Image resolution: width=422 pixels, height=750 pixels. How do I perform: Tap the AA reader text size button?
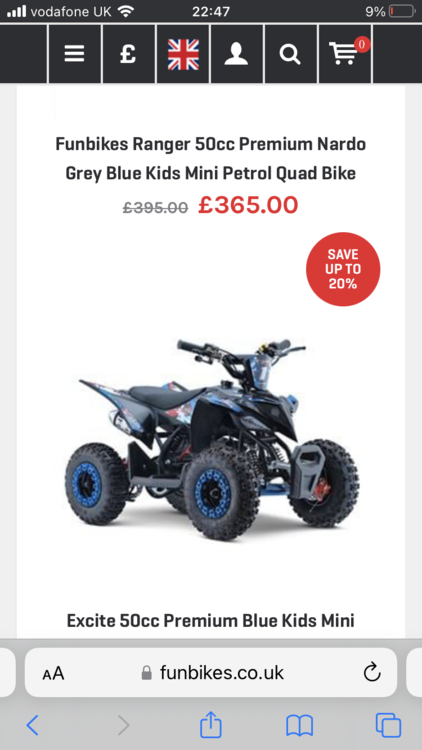[x=53, y=673]
